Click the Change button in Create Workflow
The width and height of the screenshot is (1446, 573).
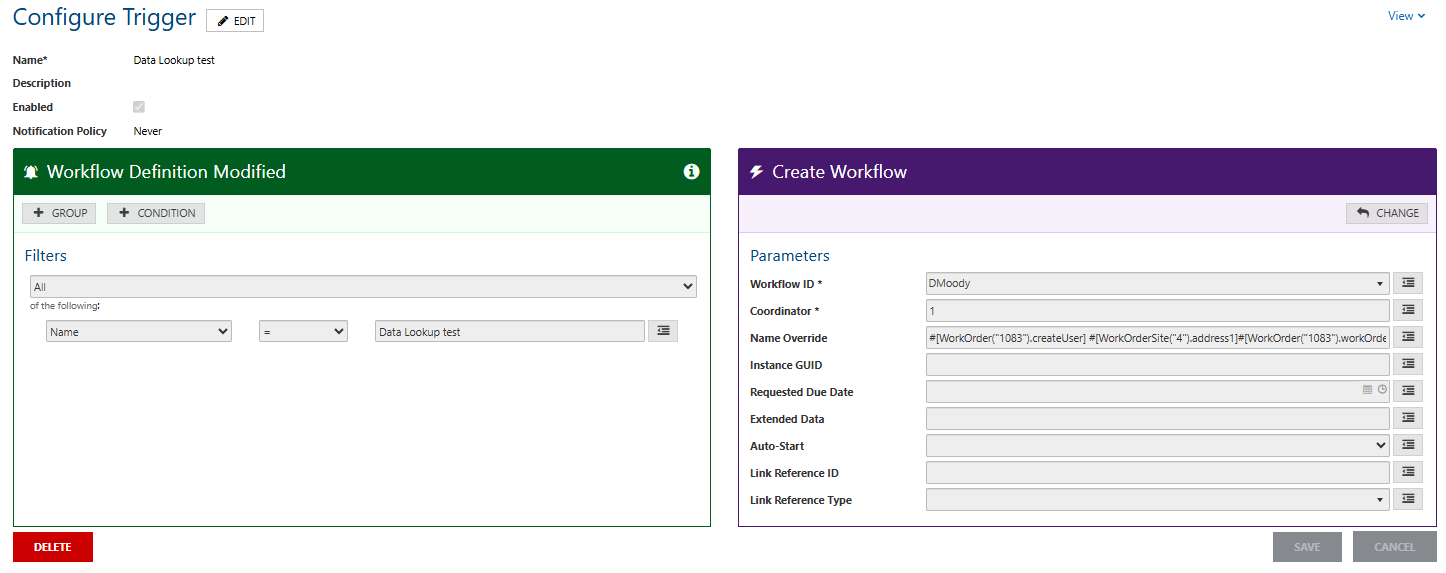(1387, 213)
